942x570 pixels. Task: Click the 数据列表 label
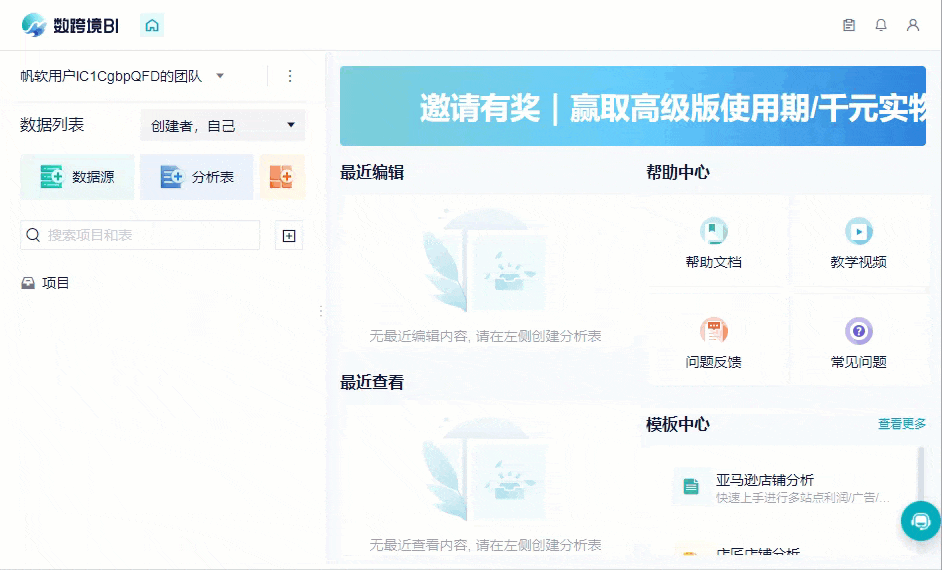(x=52, y=125)
